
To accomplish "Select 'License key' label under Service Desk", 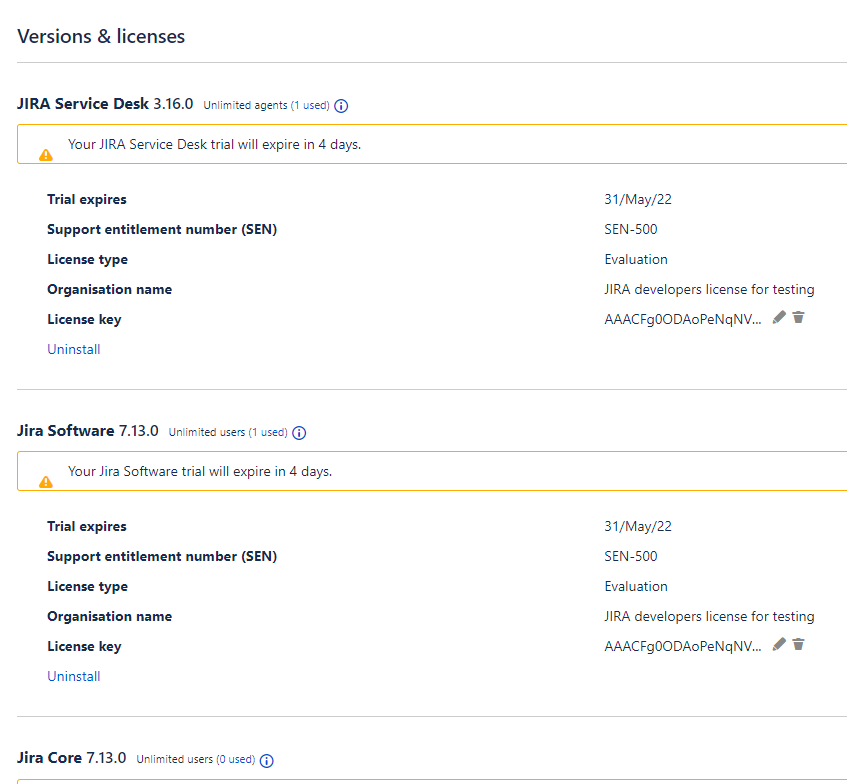I will [84, 319].
